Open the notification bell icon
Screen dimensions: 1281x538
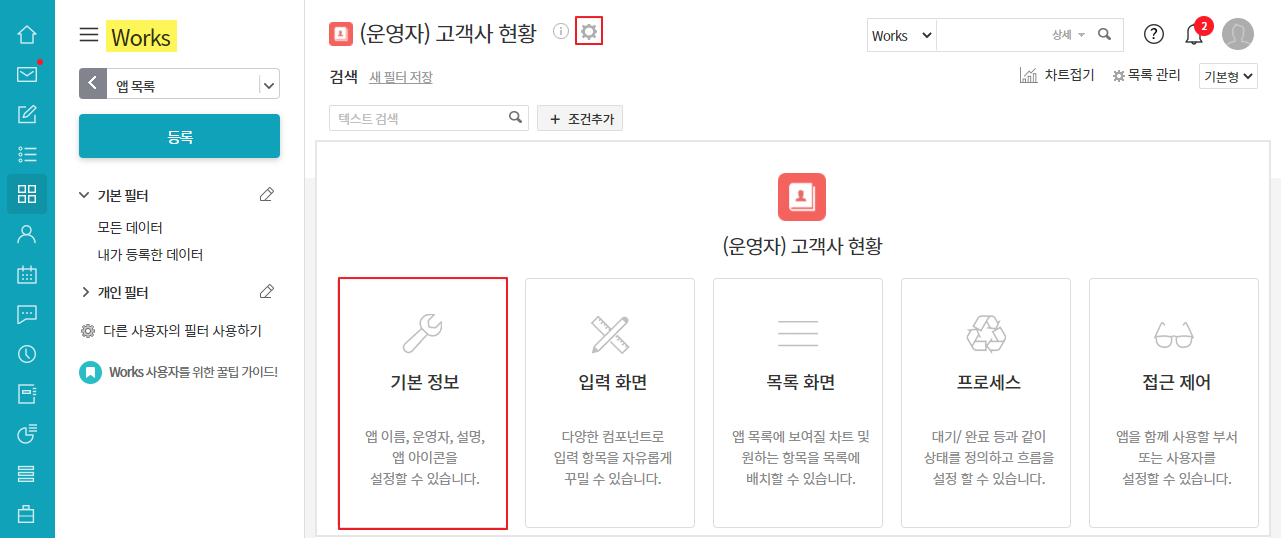1193,35
